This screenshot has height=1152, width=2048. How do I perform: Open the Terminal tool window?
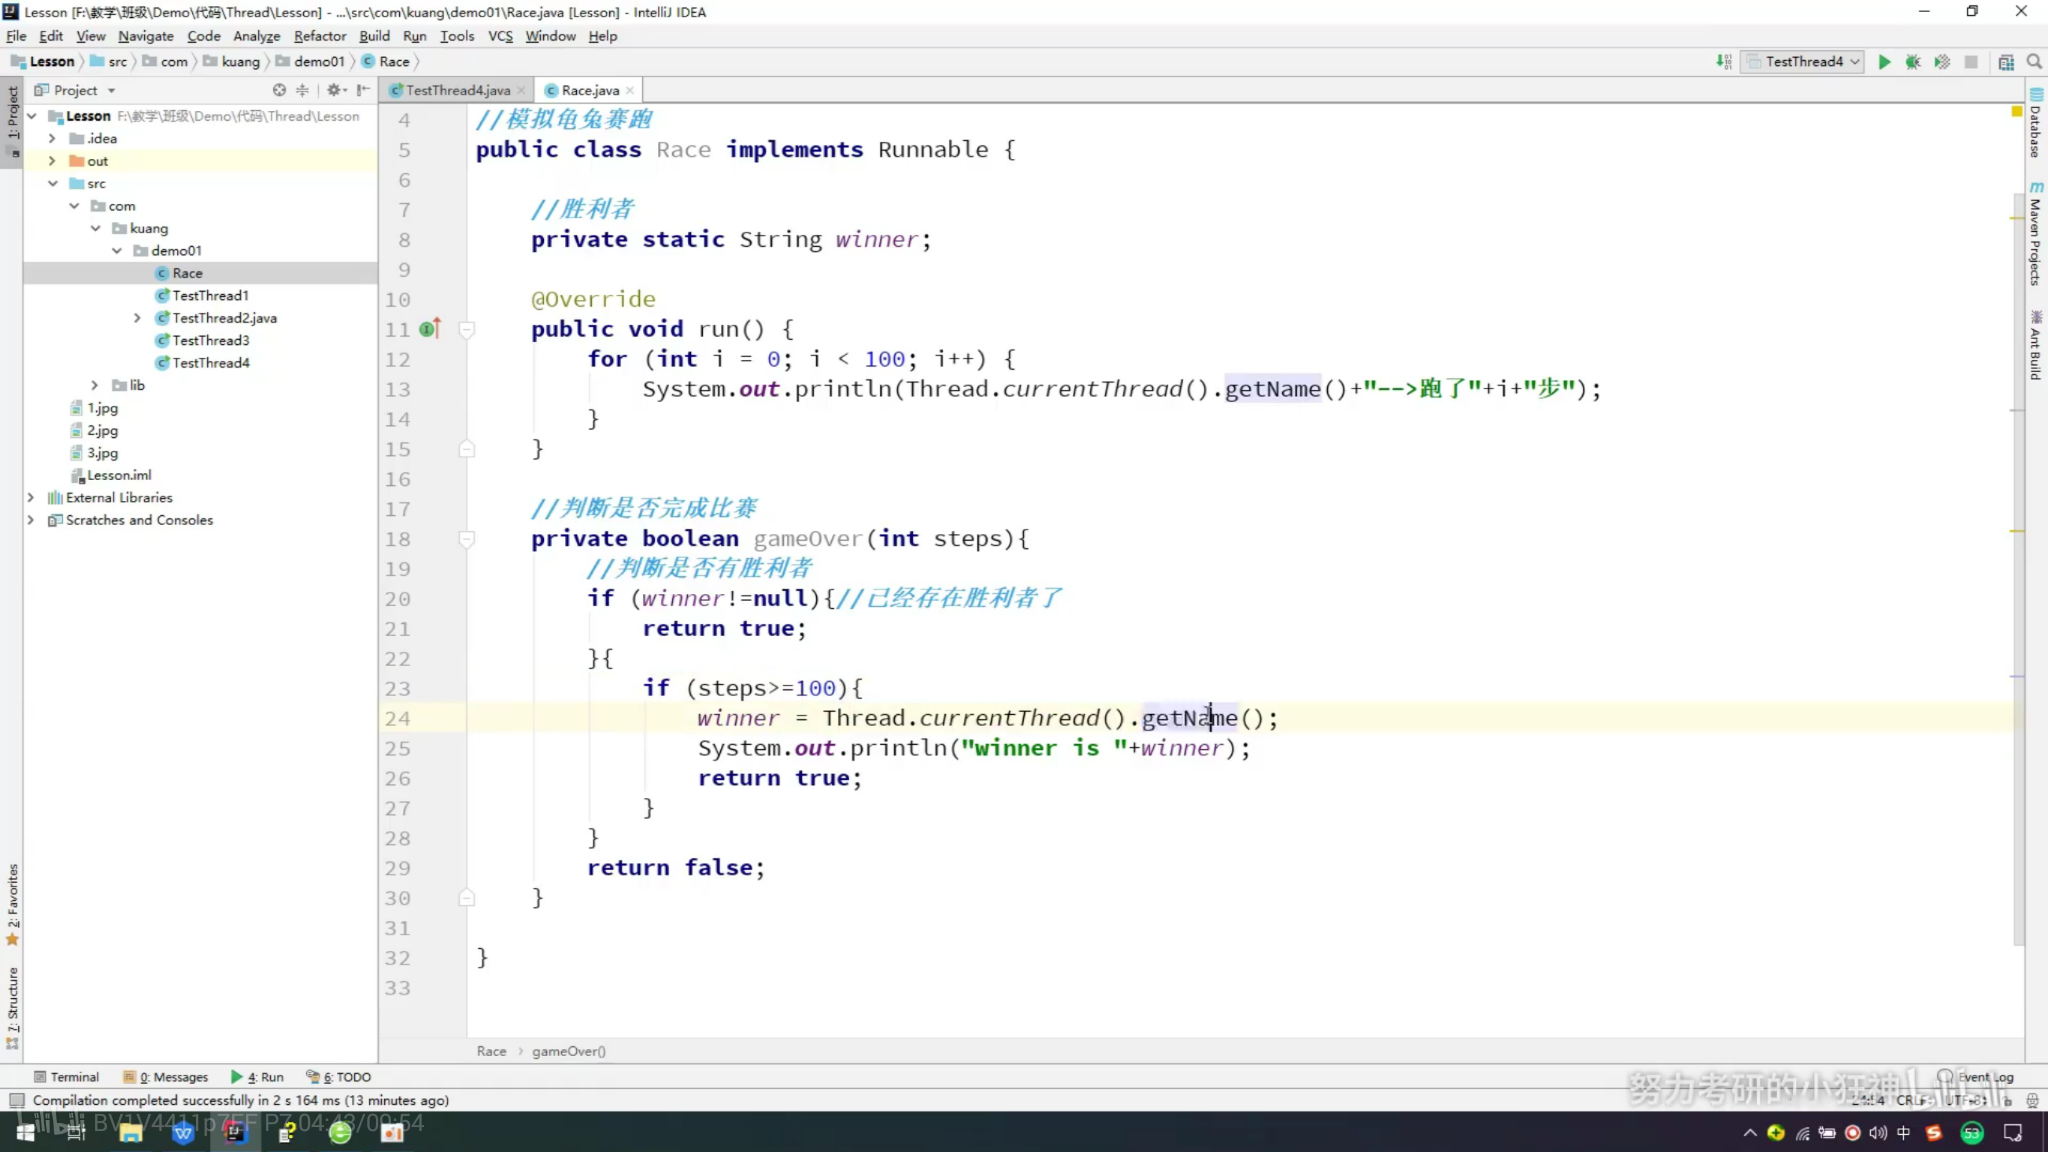click(x=67, y=1077)
